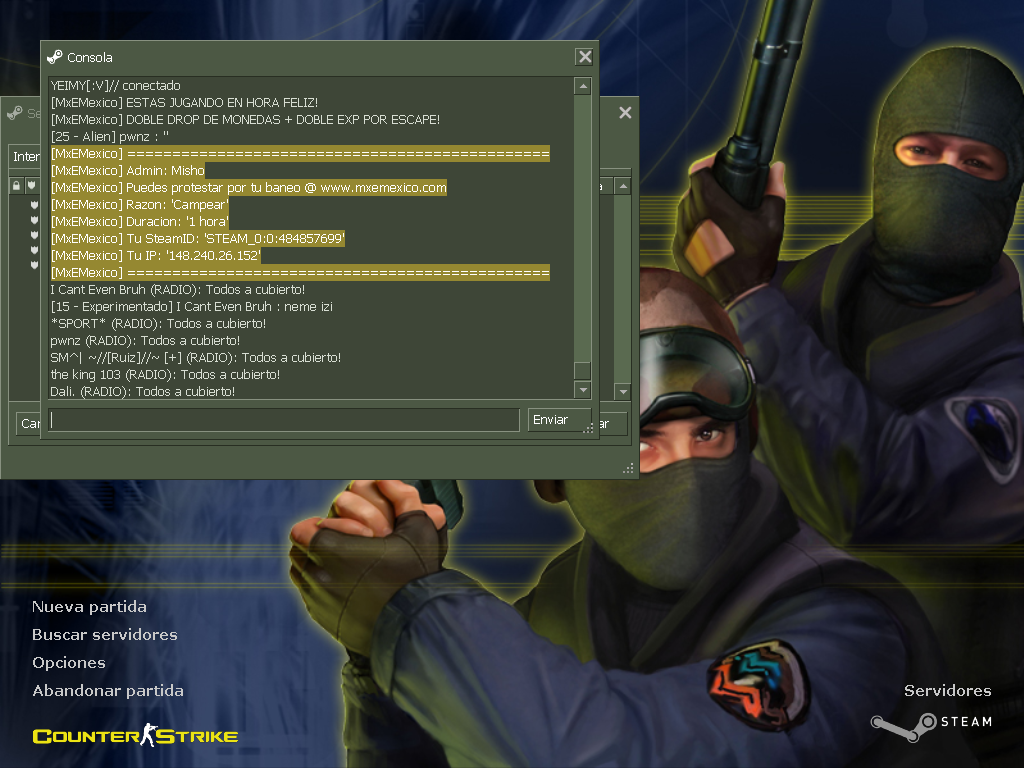Click the "Razon: 'Campear'" console line
This screenshot has height=768, width=1024.
140,204
